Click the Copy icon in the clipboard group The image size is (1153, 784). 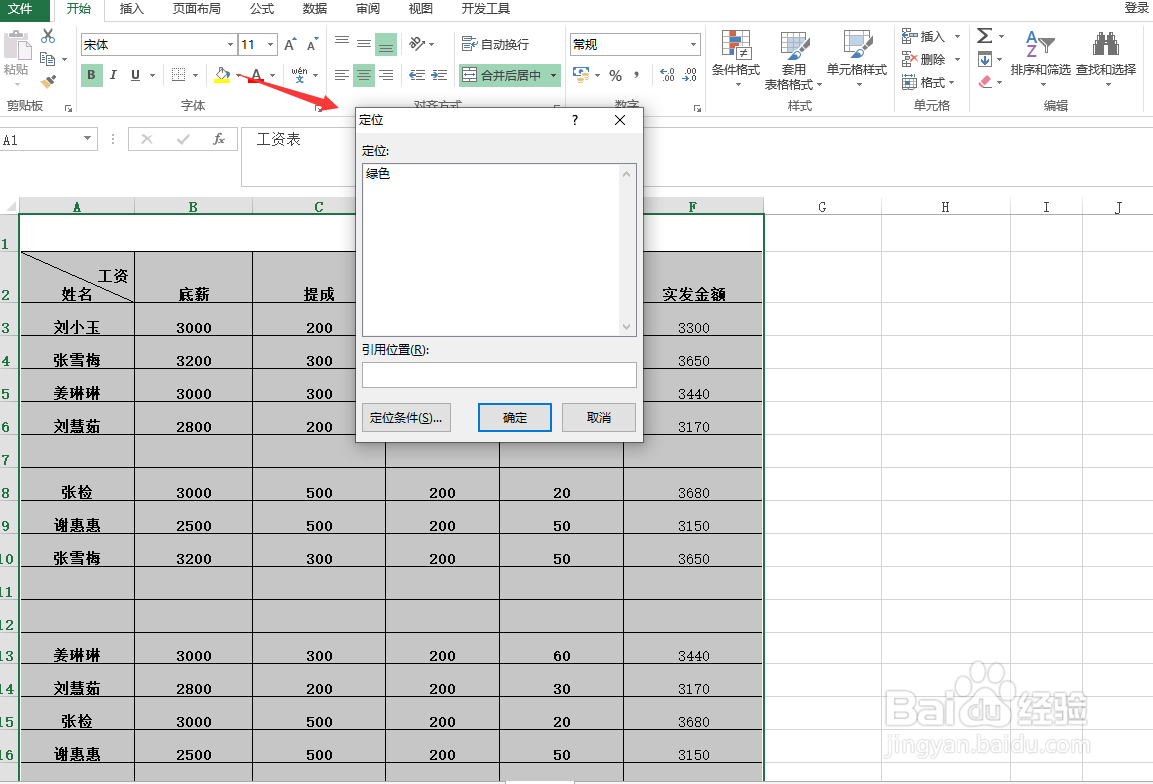[x=48, y=59]
